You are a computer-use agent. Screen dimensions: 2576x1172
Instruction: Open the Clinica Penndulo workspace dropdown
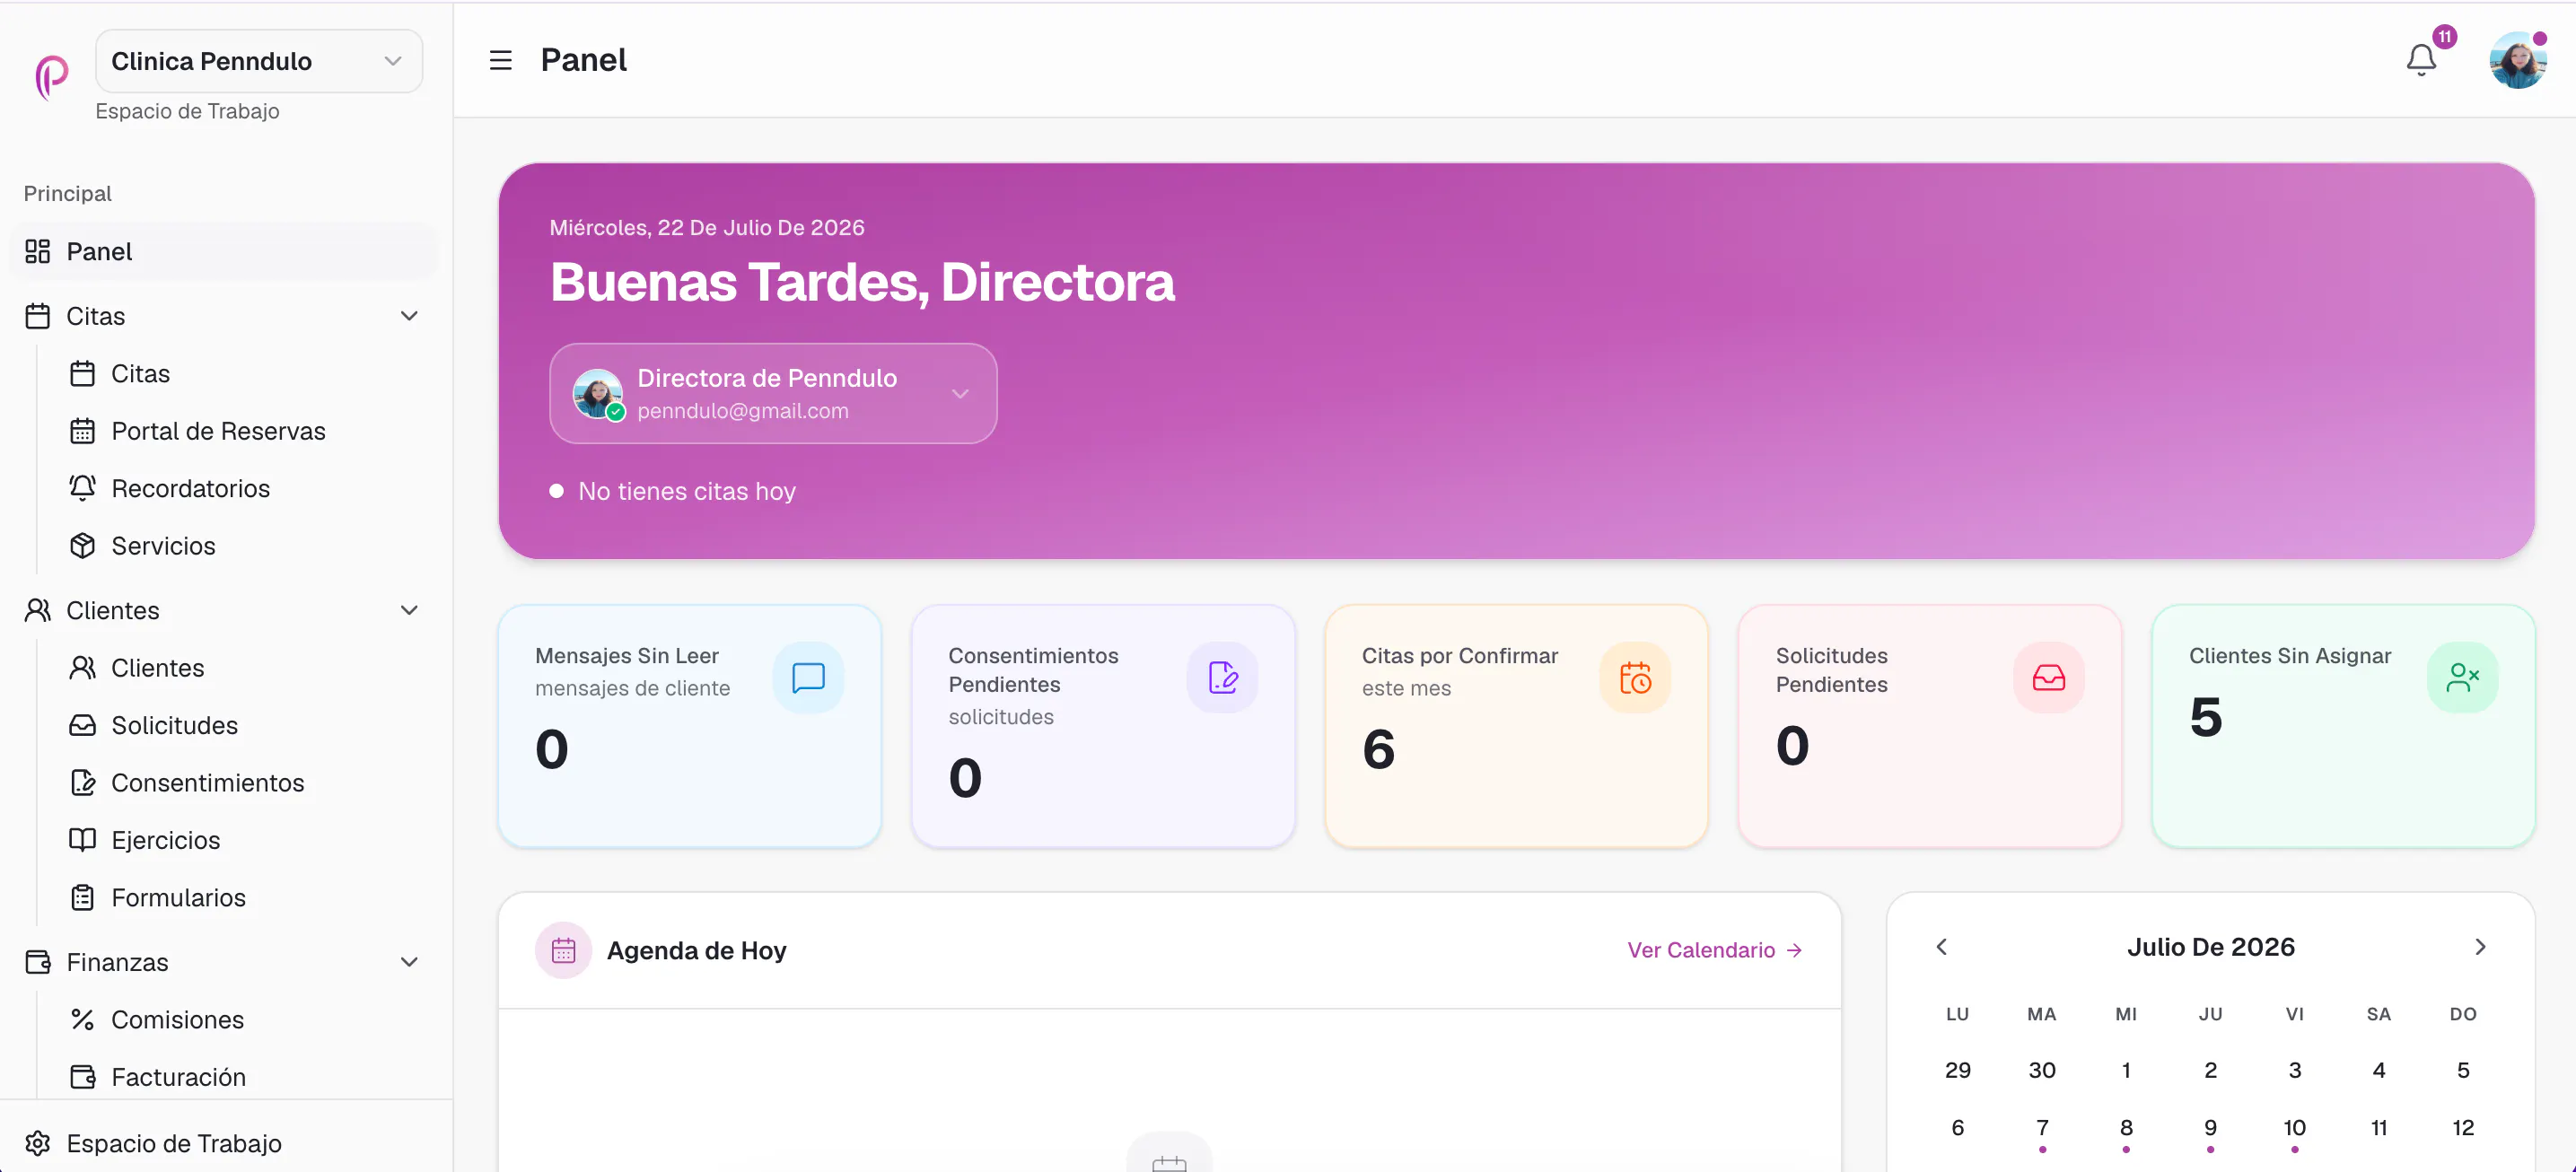[x=259, y=61]
